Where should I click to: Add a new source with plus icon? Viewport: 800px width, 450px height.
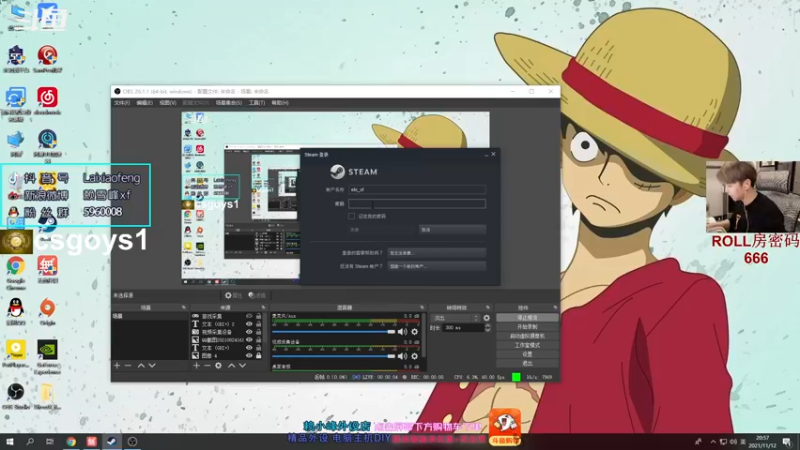(x=196, y=366)
